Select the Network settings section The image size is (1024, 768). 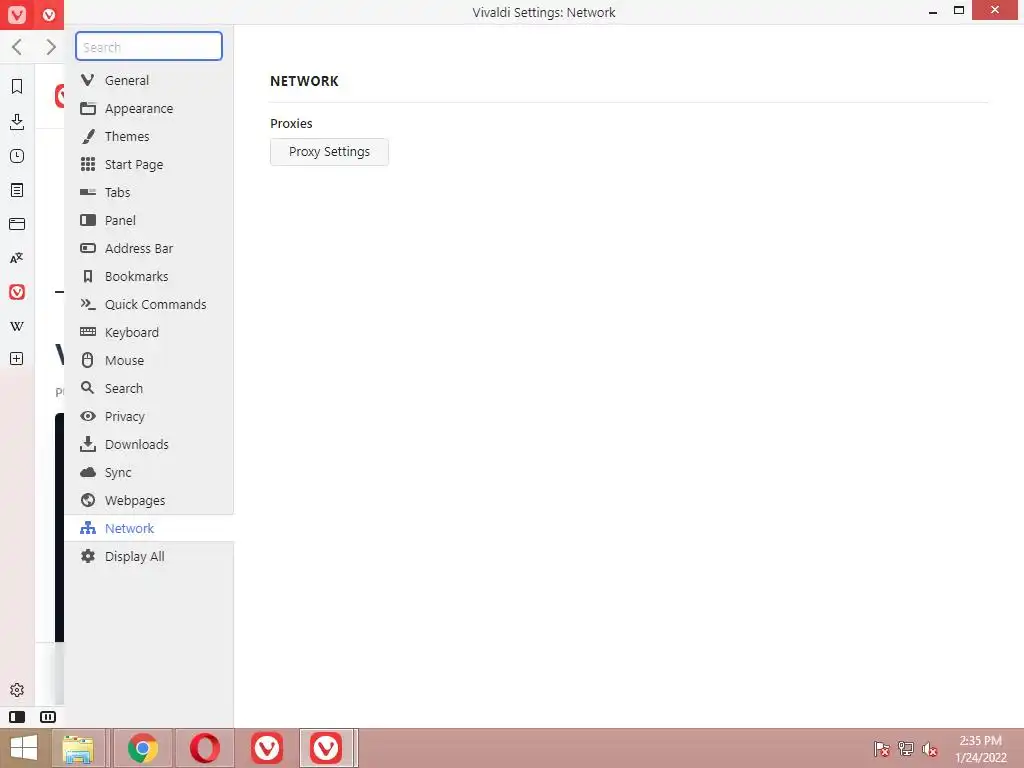(x=149, y=528)
